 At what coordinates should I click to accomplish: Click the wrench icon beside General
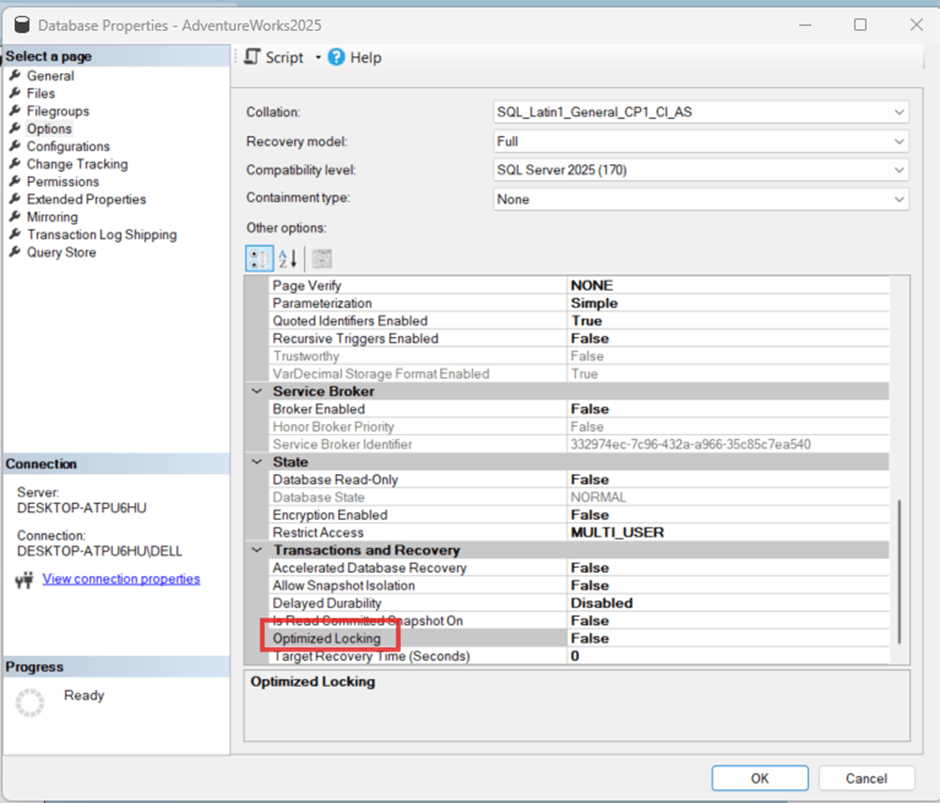click(15, 76)
